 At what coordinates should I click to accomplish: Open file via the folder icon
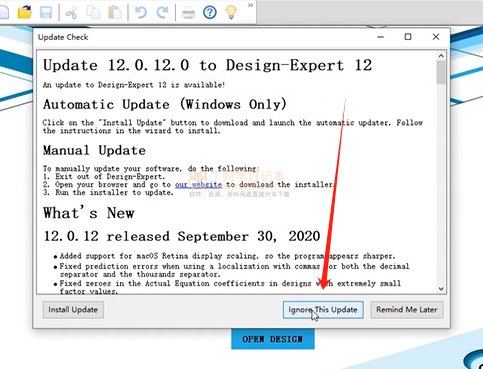click(25, 12)
